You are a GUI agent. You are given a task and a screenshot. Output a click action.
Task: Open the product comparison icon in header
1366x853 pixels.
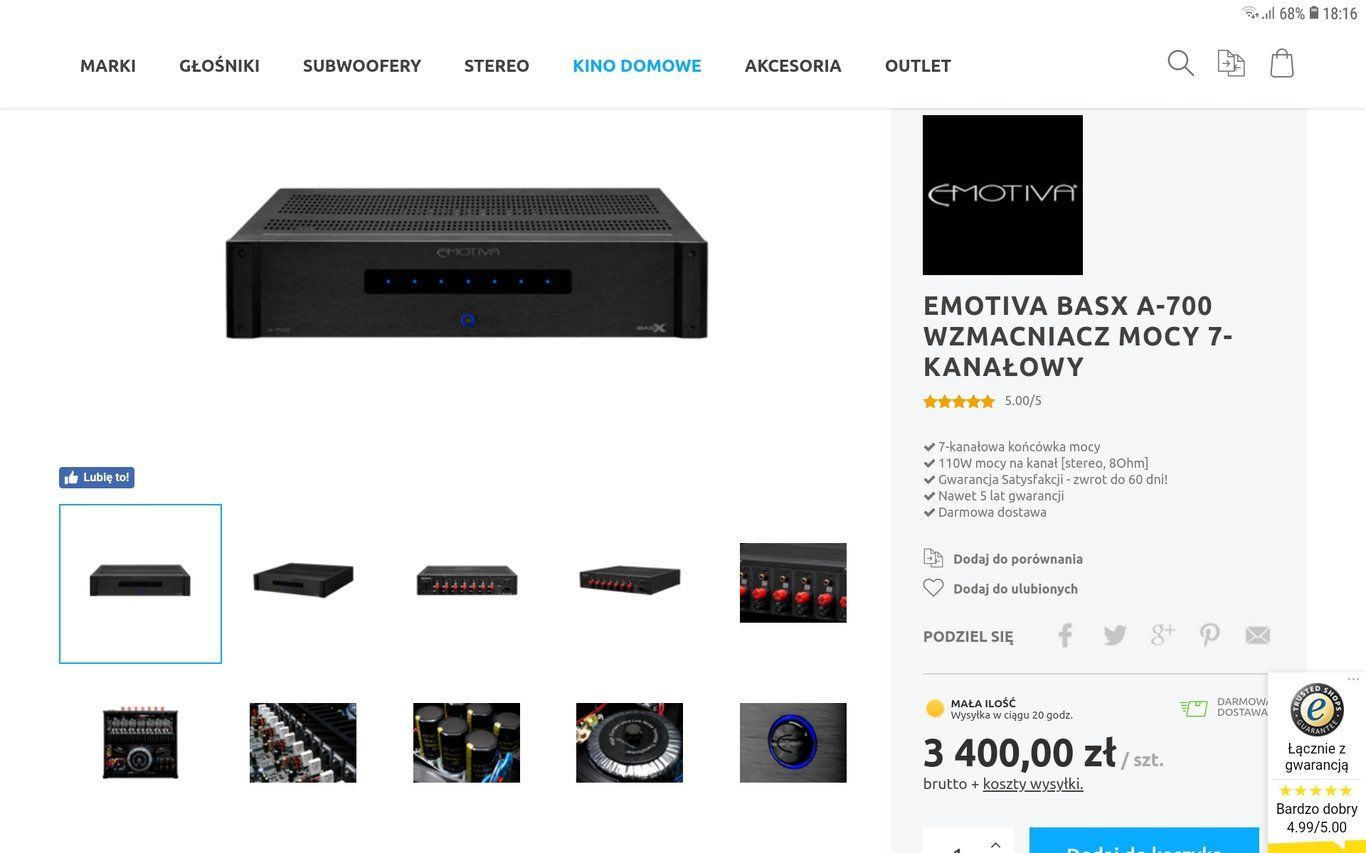[1231, 63]
